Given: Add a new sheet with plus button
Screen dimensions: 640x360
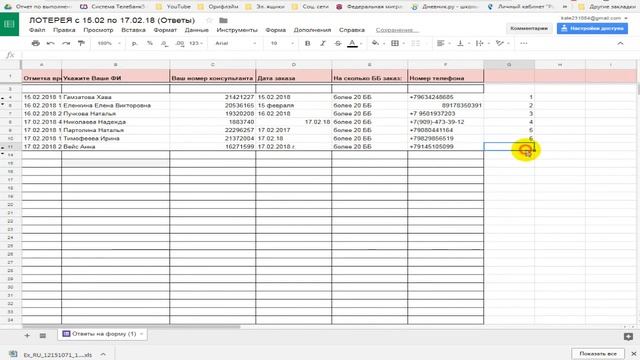Looking at the screenshot, I should pos(27,336).
